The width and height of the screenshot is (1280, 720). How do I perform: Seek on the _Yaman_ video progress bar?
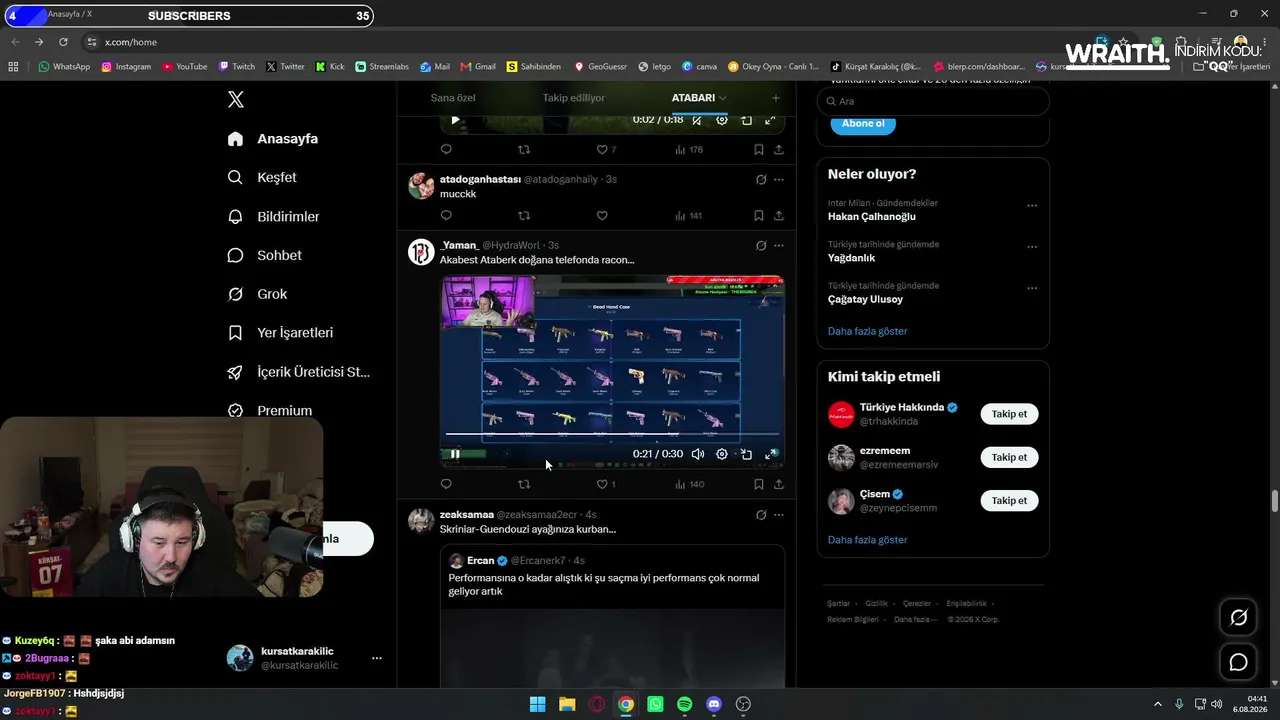click(612, 434)
